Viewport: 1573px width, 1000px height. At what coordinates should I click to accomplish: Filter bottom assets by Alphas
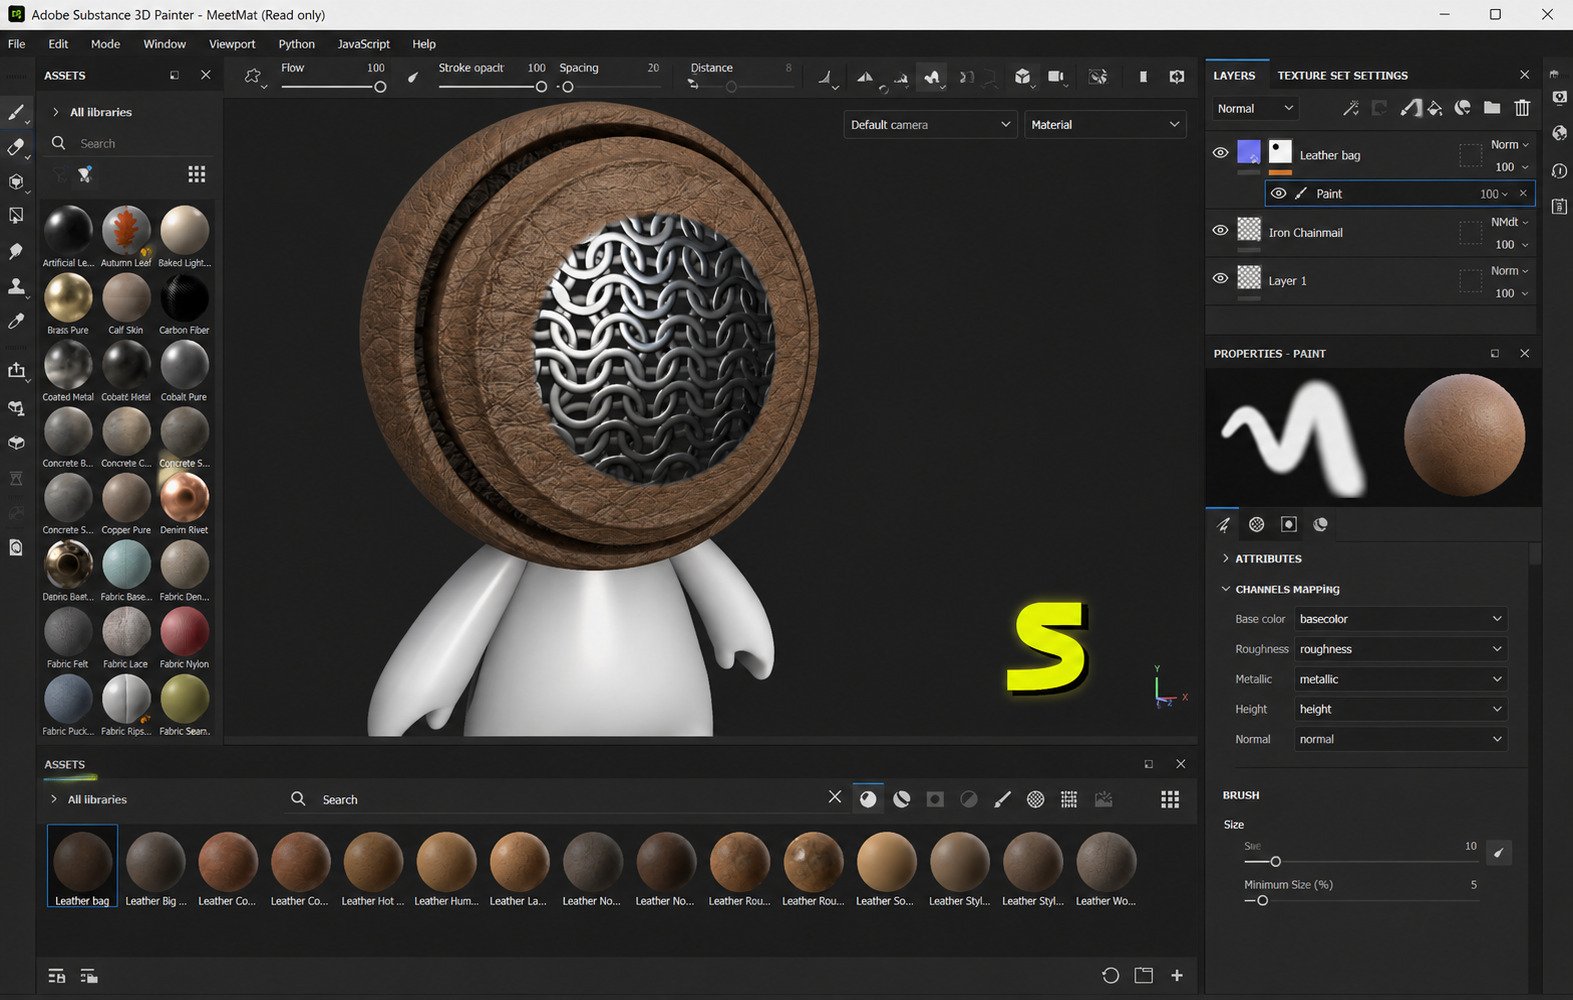[1036, 799]
